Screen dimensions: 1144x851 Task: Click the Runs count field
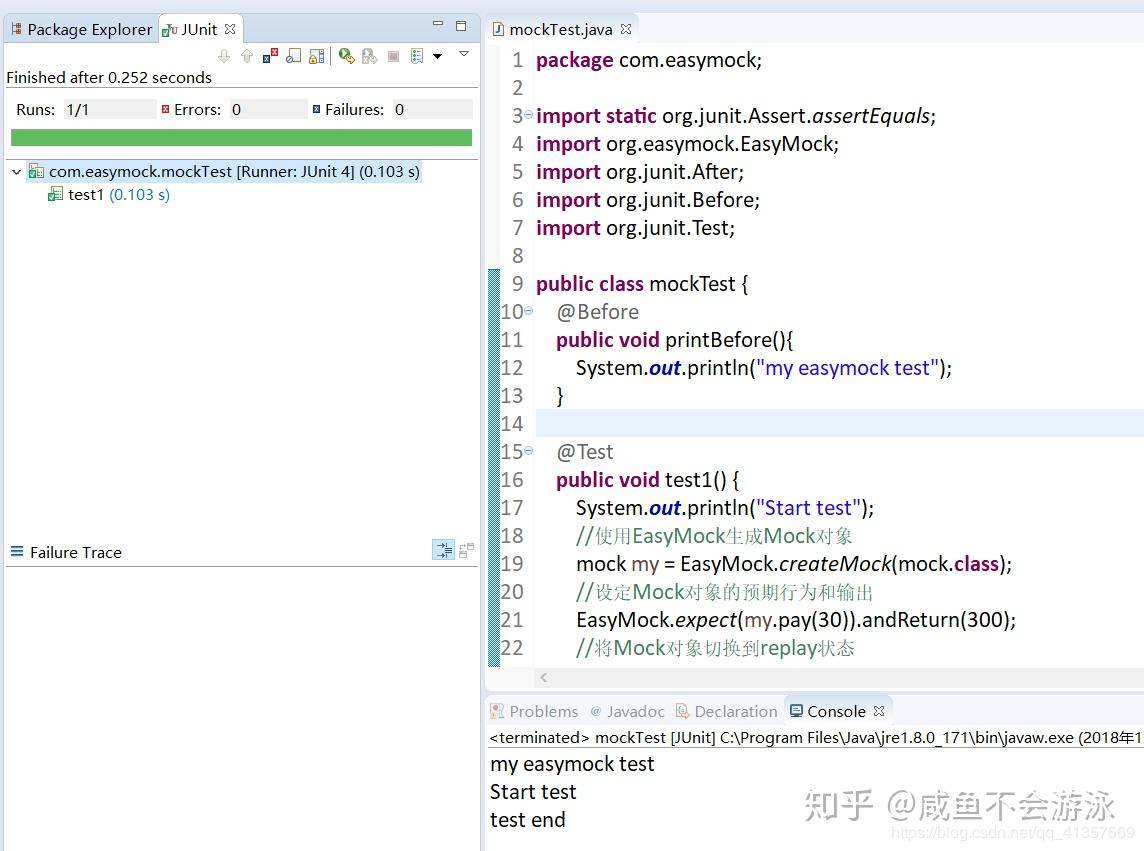pyautogui.click(x=109, y=109)
